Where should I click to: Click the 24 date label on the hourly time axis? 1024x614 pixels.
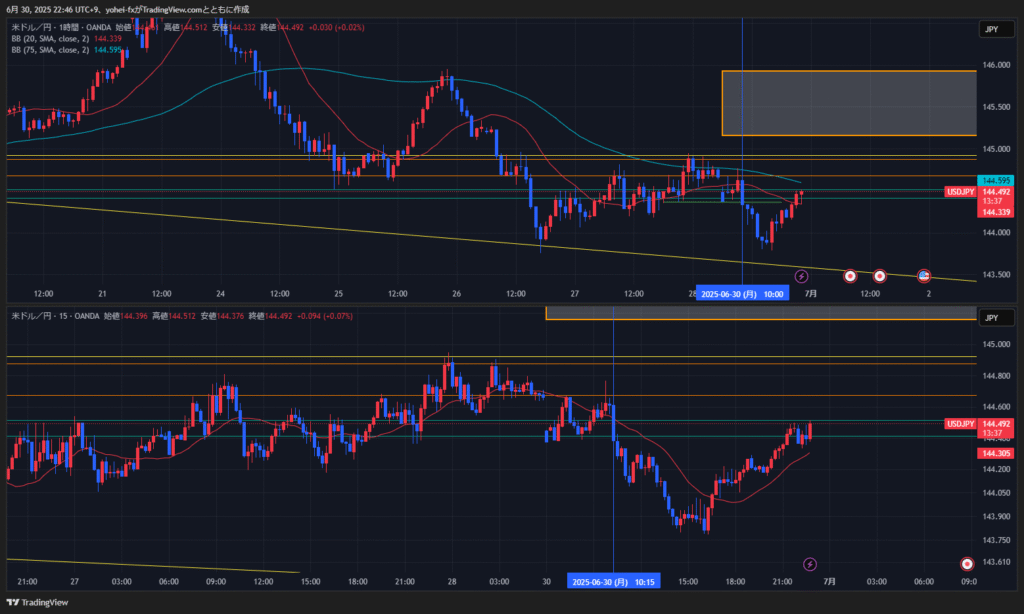(221, 294)
